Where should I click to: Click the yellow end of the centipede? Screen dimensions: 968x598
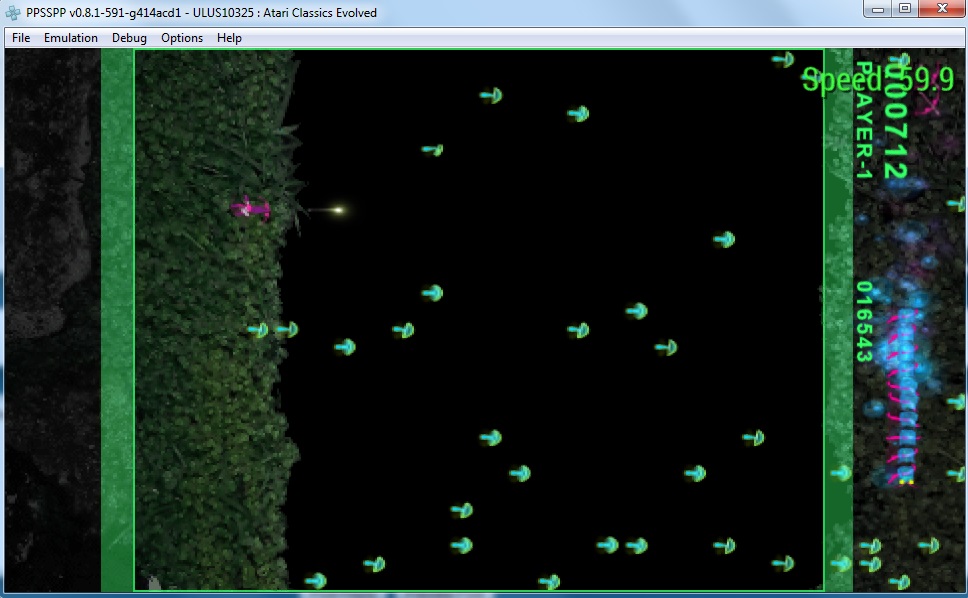[906, 482]
